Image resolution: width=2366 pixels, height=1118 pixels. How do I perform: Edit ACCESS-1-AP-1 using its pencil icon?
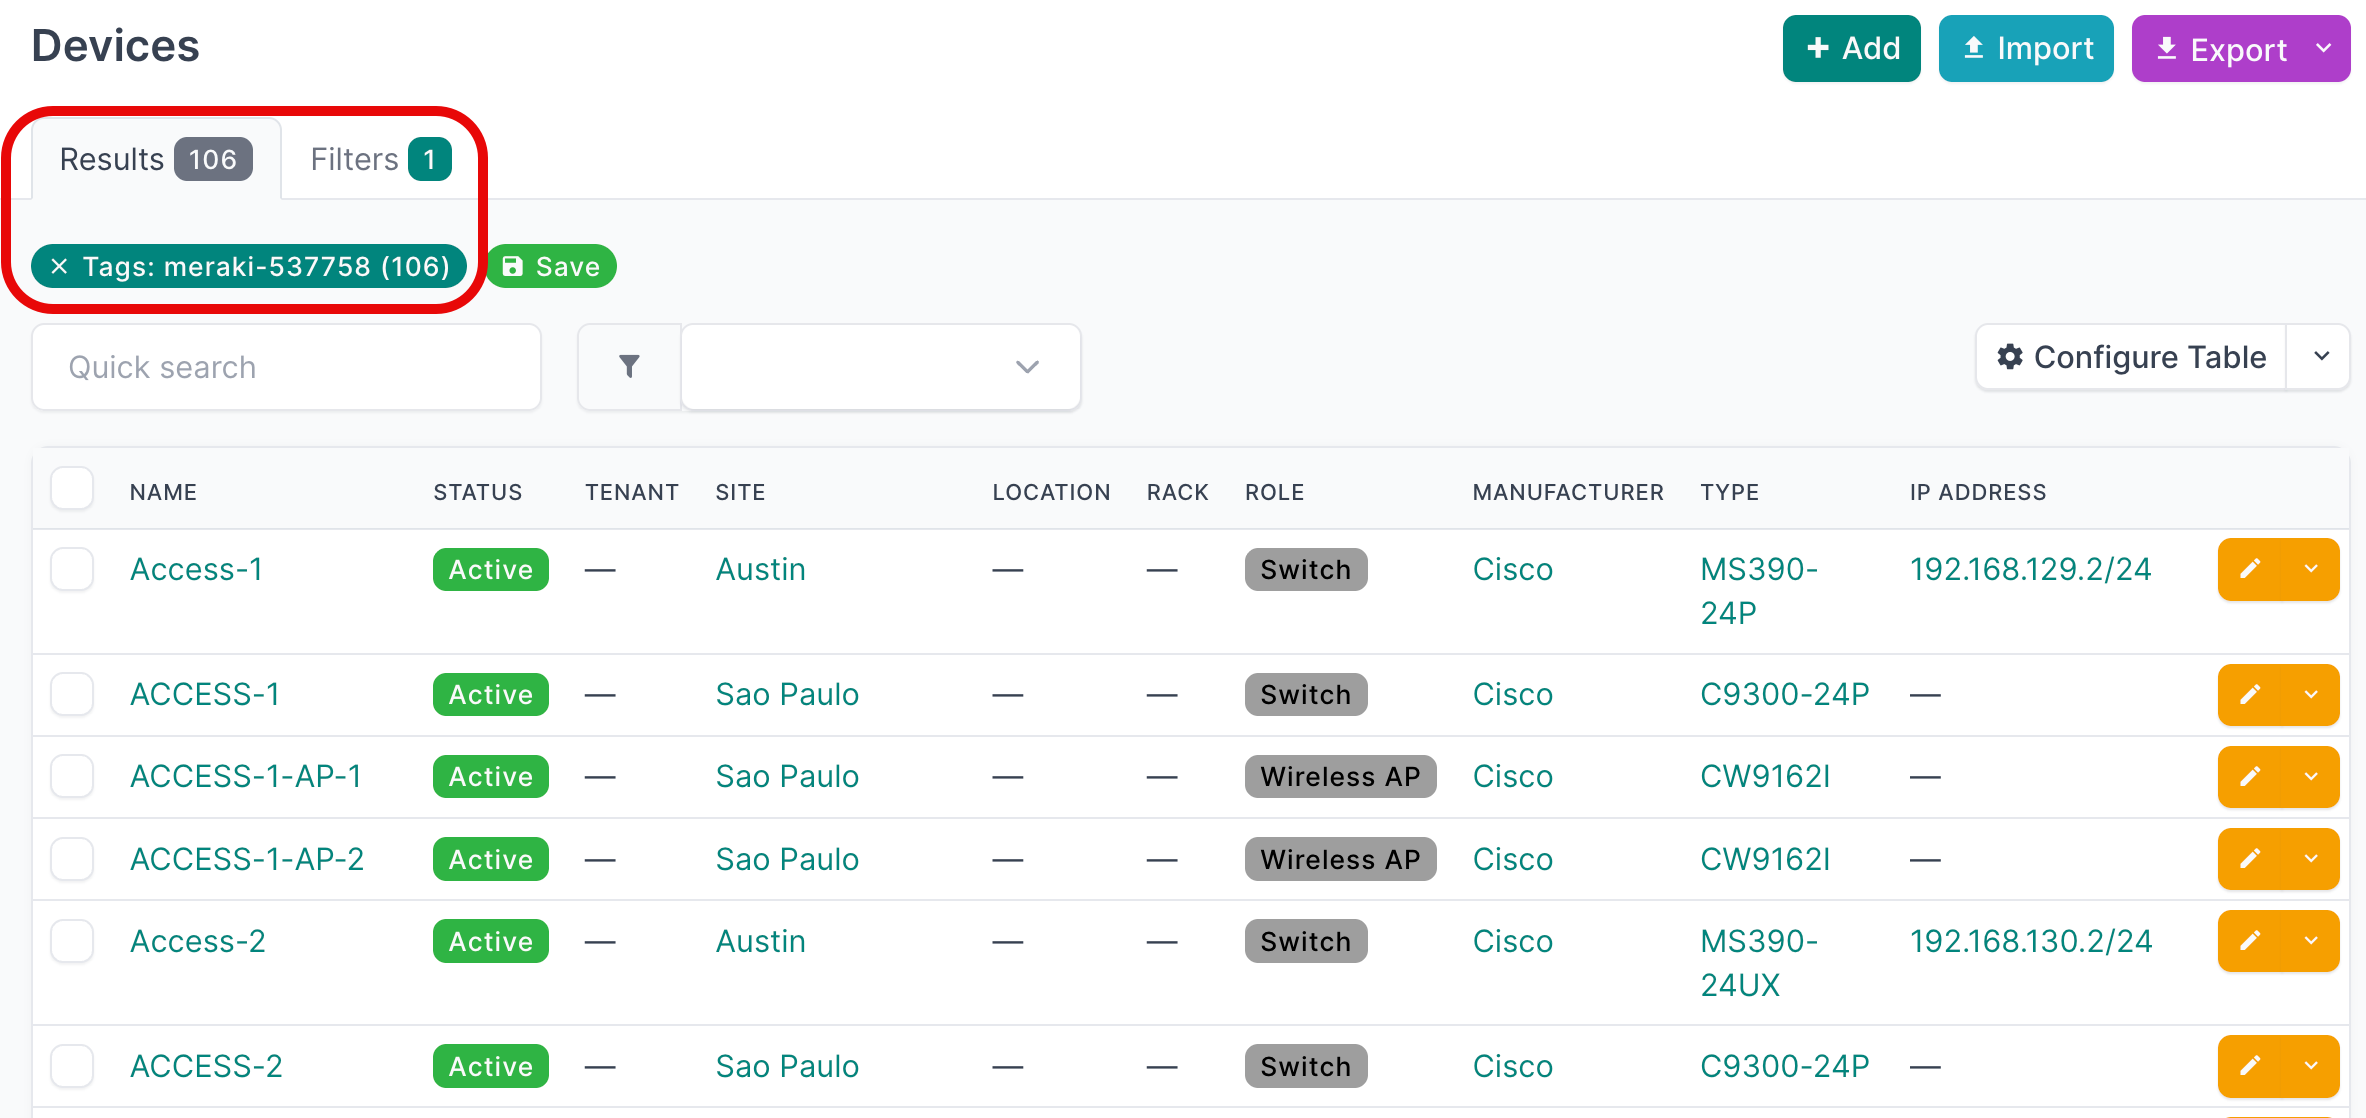coord(2250,776)
